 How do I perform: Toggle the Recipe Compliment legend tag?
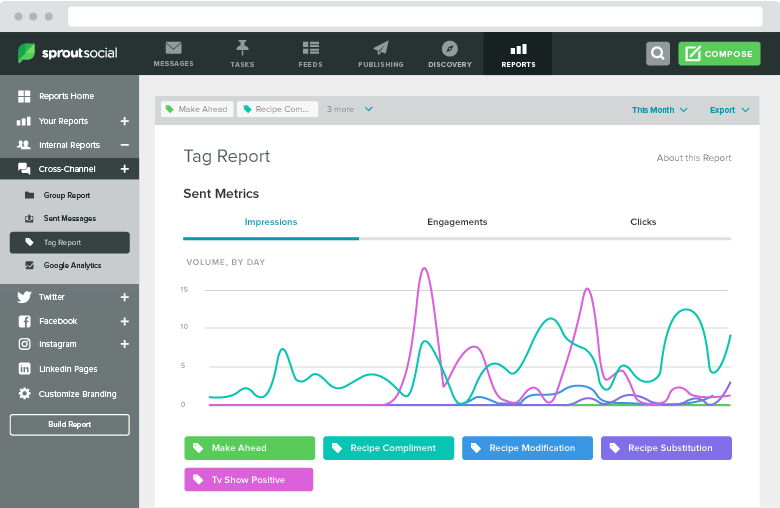[388, 448]
